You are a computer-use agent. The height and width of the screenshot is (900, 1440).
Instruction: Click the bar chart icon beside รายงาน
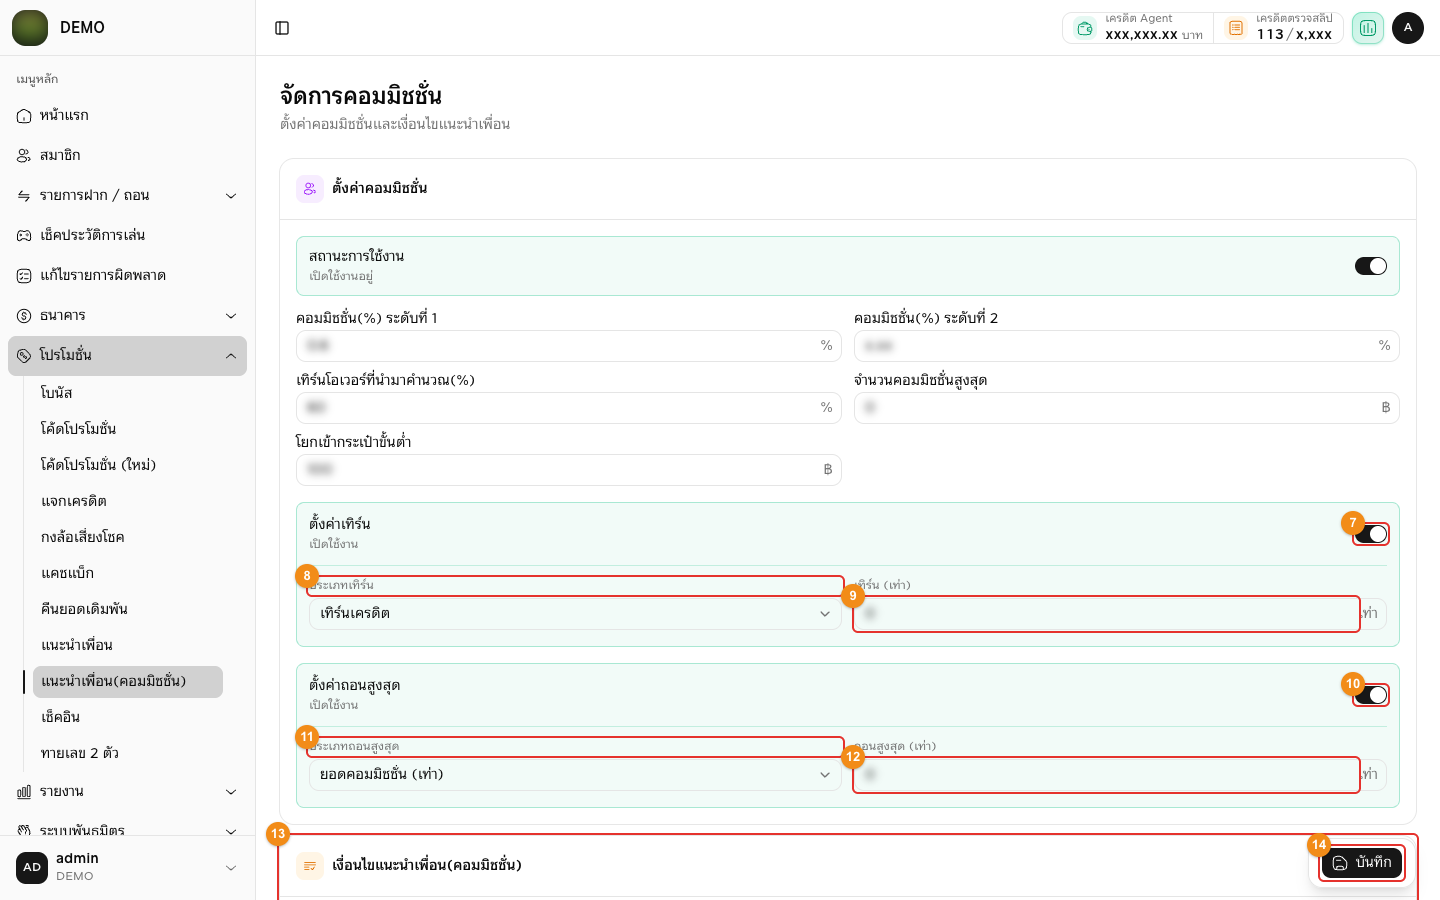[x=24, y=792]
